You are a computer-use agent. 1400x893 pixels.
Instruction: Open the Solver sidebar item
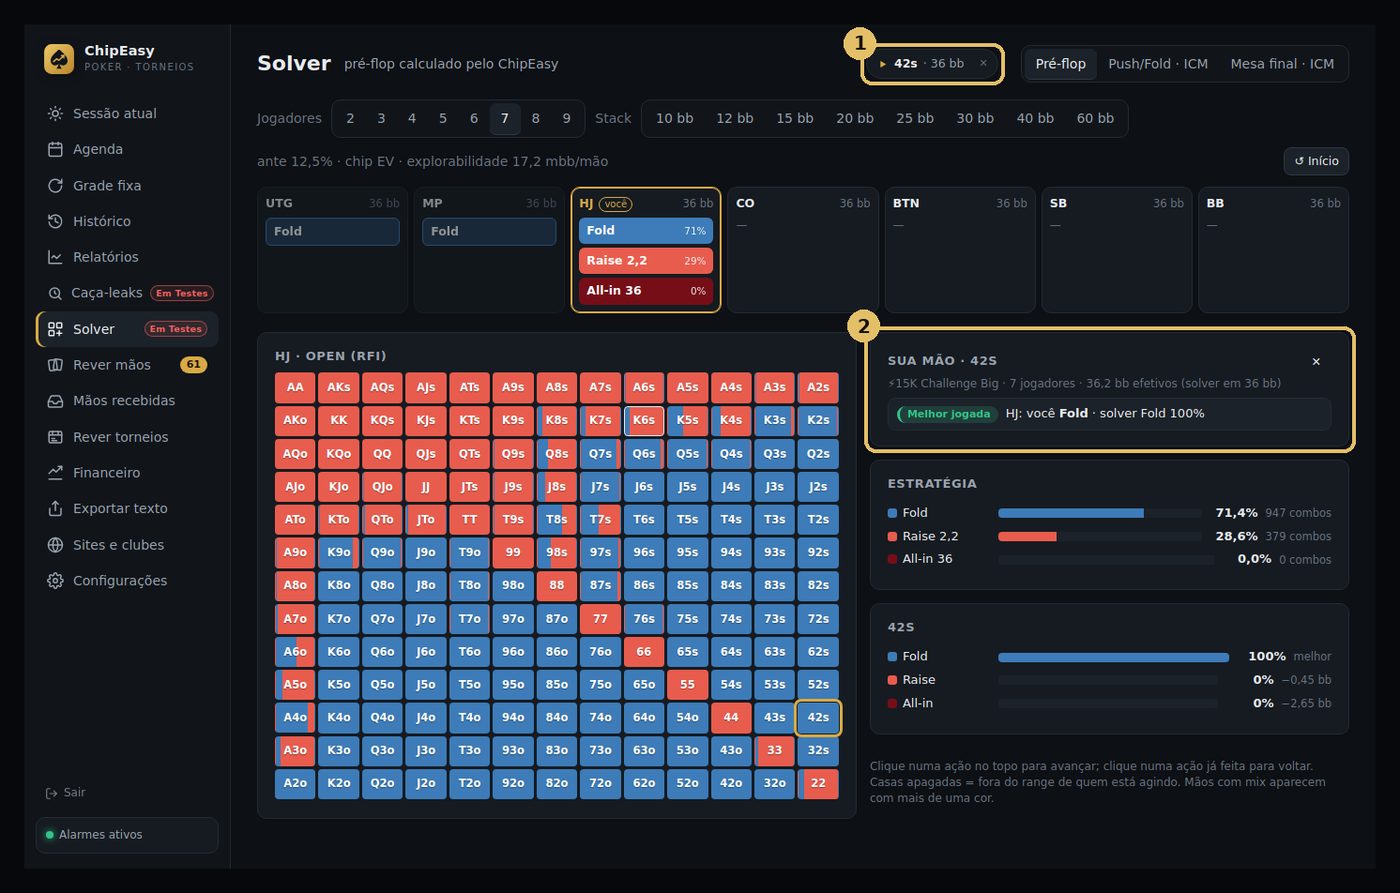pyautogui.click(x=127, y=329)
